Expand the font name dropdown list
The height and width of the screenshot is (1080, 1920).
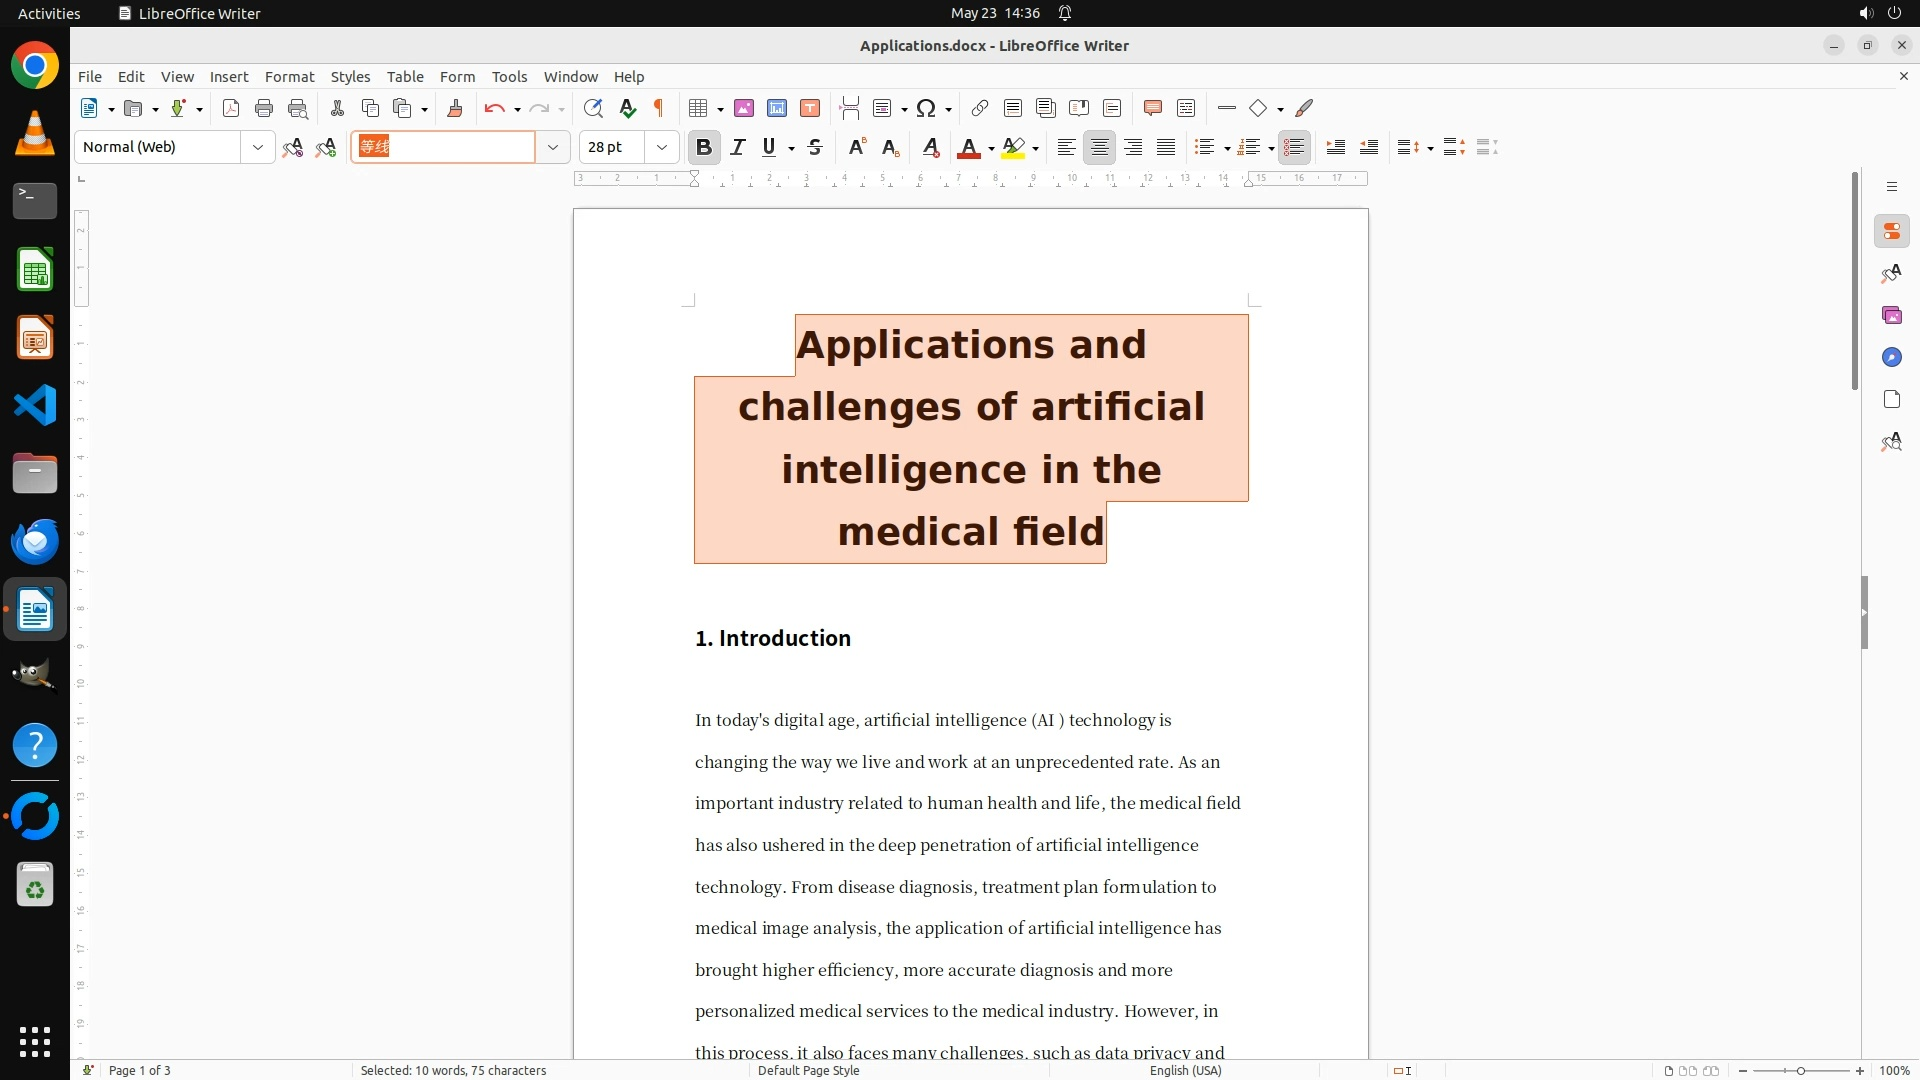click(x=552, y=147)
